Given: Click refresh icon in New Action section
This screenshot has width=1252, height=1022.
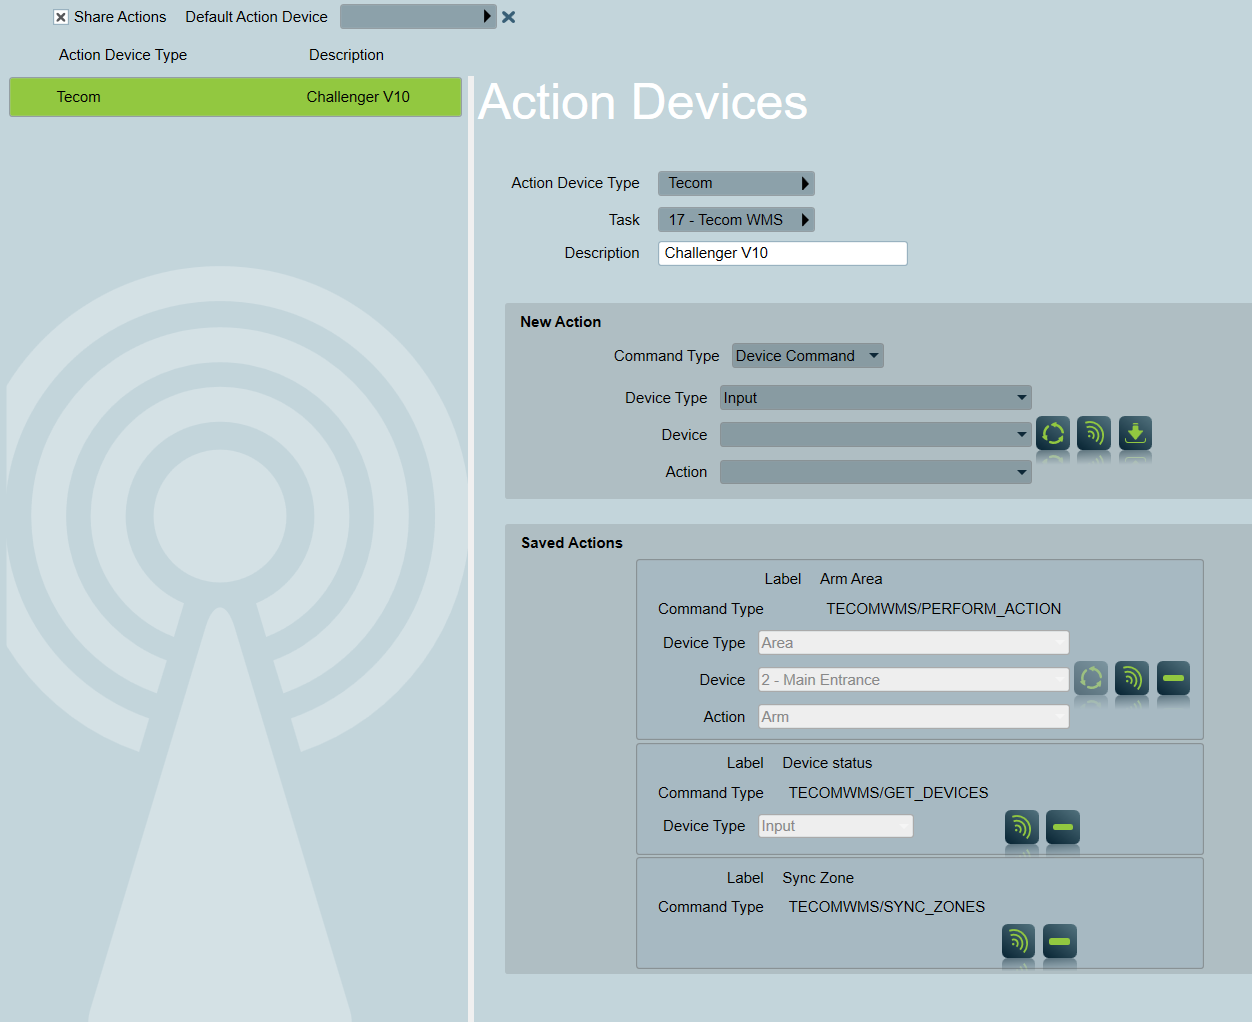Looking at the screenshot, I should 1053,433.
